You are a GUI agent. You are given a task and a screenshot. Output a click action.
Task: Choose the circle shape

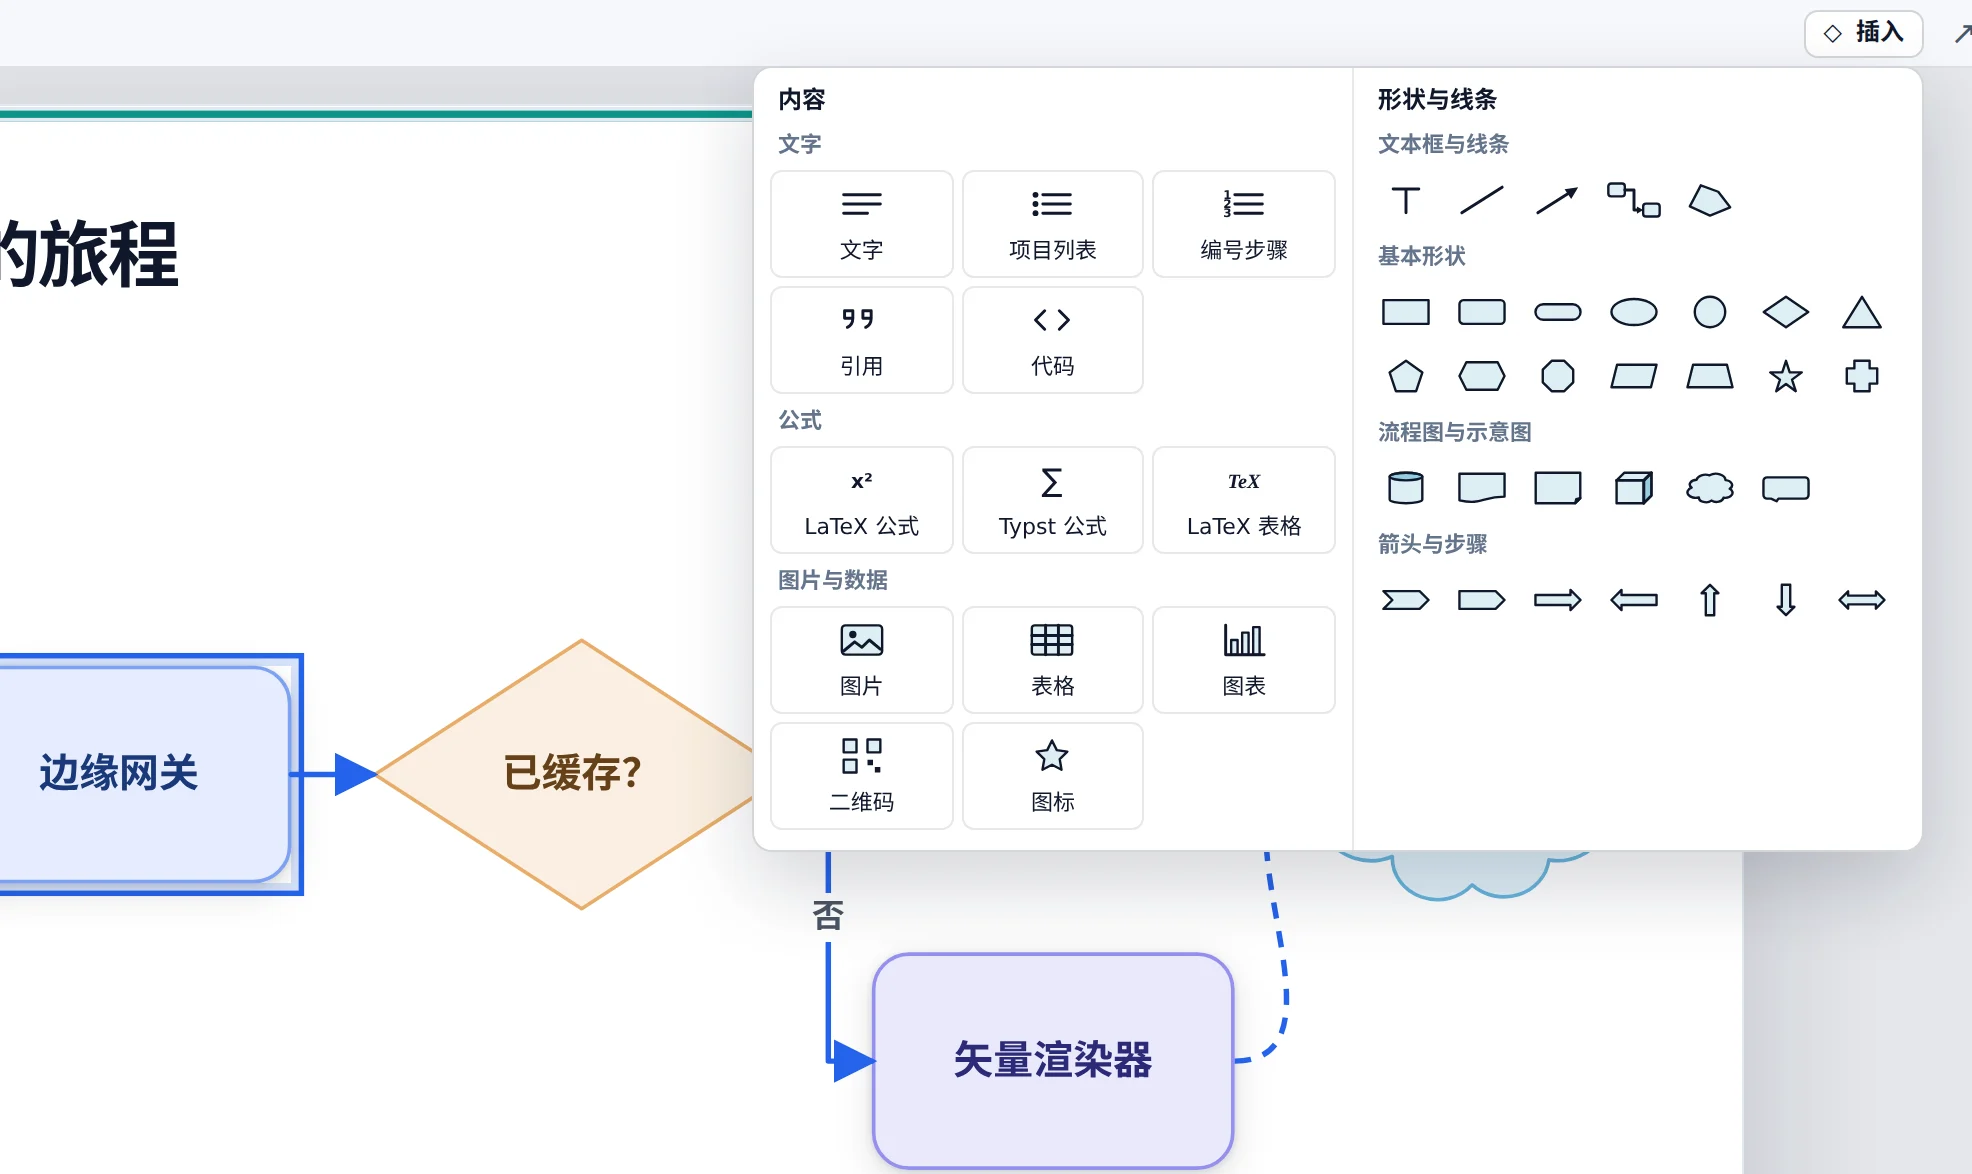coord(1710,313)
